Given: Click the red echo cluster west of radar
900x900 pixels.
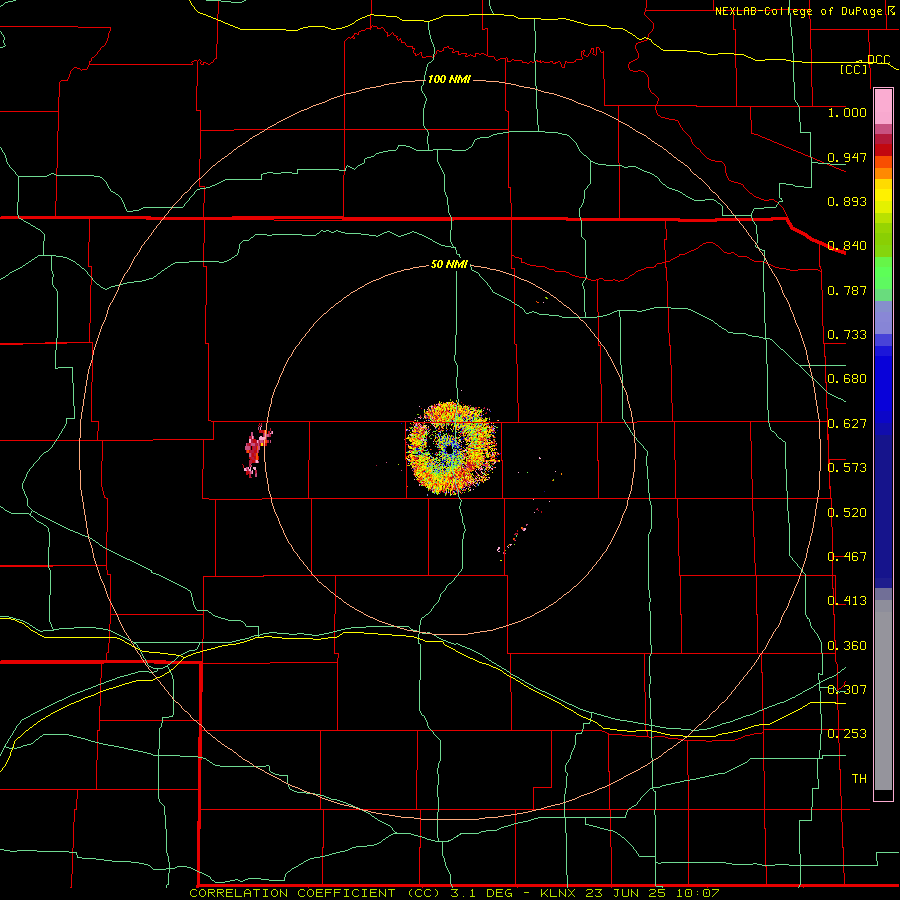Looking at the screenshot, I should pos(257,451).
